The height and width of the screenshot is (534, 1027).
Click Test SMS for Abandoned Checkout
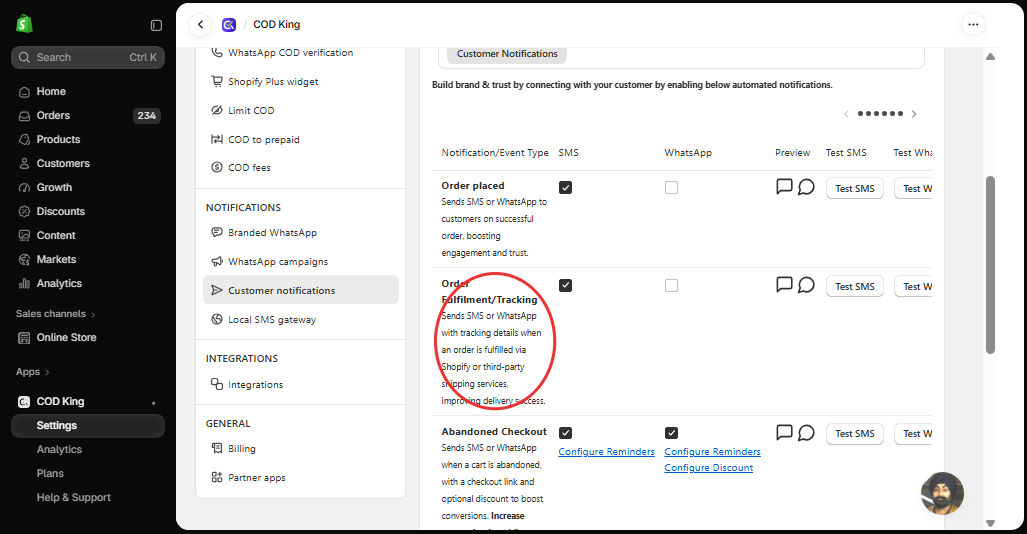855,434
